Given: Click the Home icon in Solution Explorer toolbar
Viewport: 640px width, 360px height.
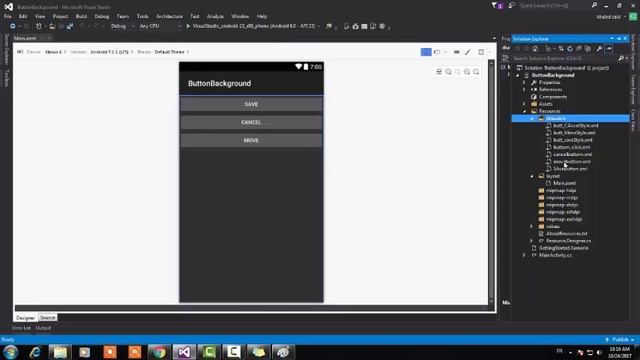Looking at the screenshot, I should pyautogui.click(x=535, y=49).
